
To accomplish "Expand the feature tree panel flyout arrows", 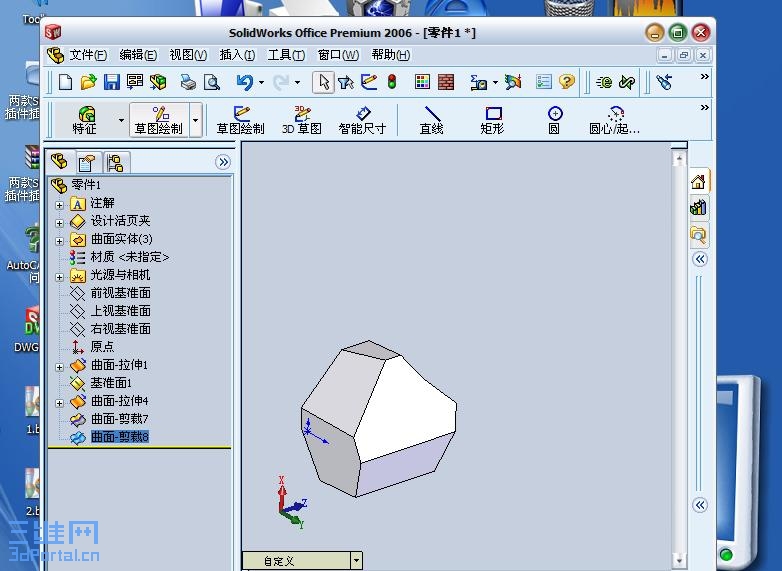I will click(223, 162).
